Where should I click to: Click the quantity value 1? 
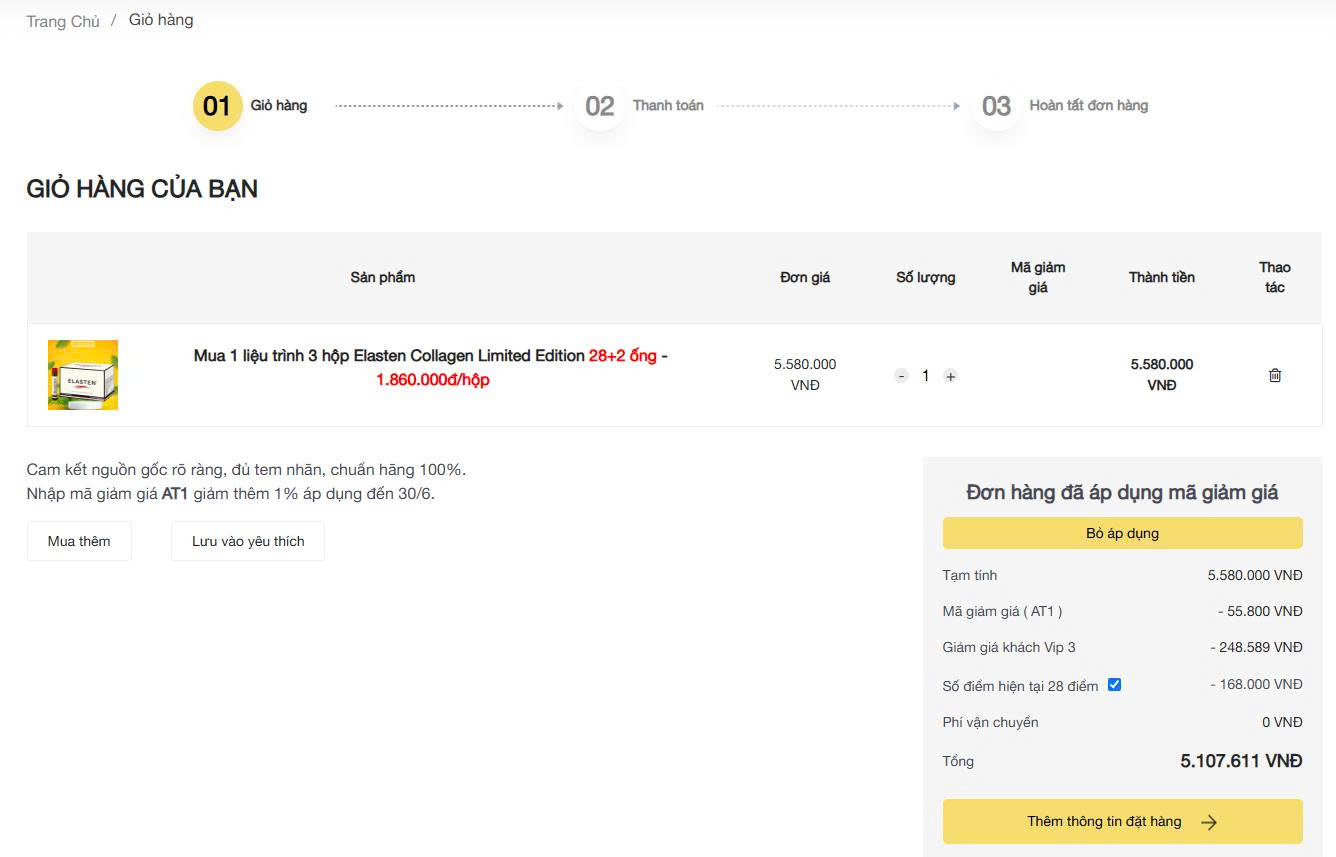(x=926, y=376)
